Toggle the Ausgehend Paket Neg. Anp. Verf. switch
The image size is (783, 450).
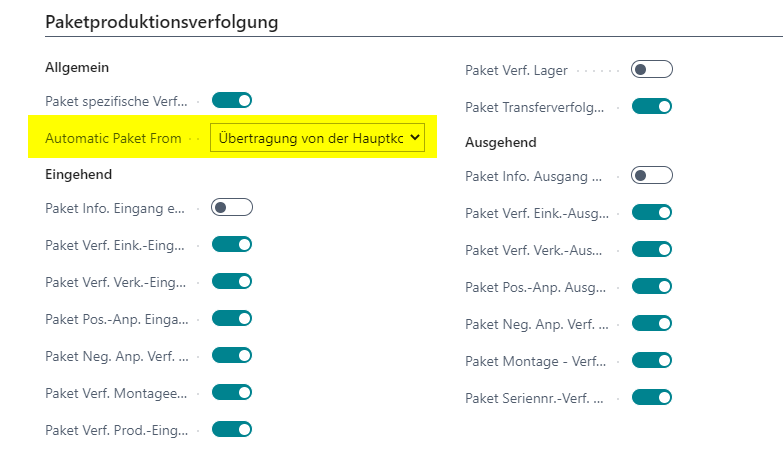coord(652,323)
